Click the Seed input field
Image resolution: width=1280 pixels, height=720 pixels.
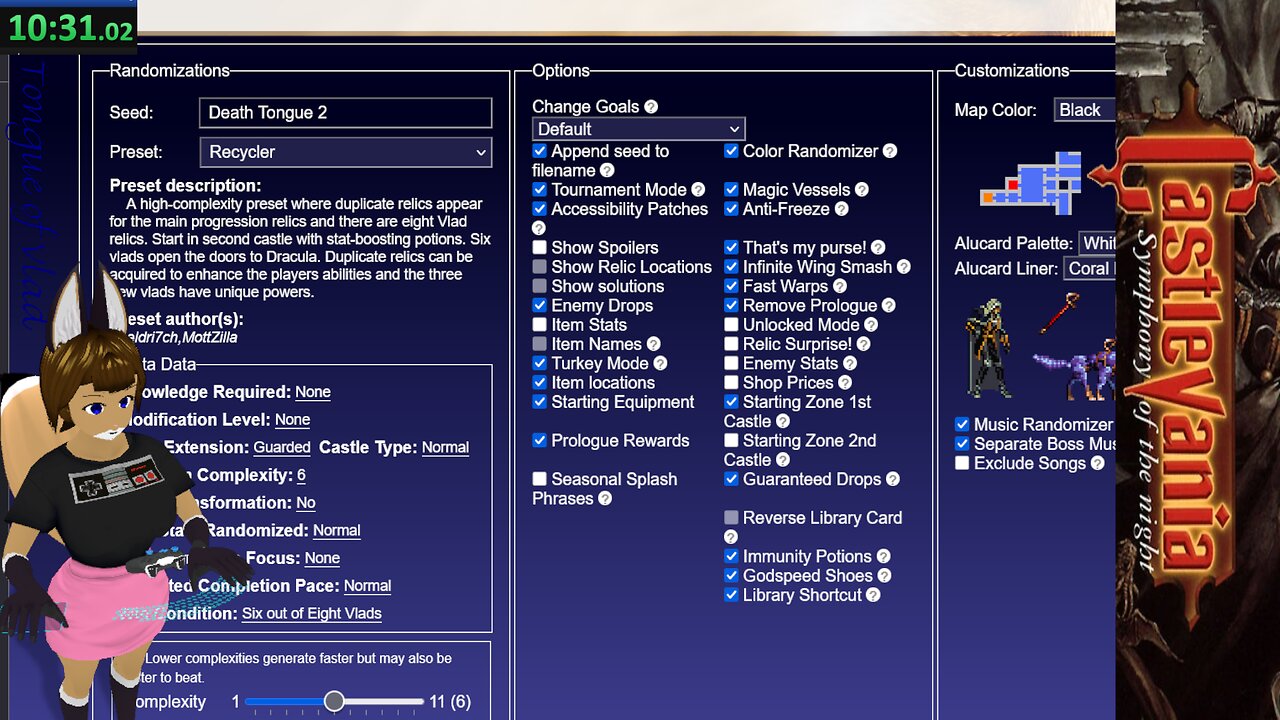click(x=346, y=112)
